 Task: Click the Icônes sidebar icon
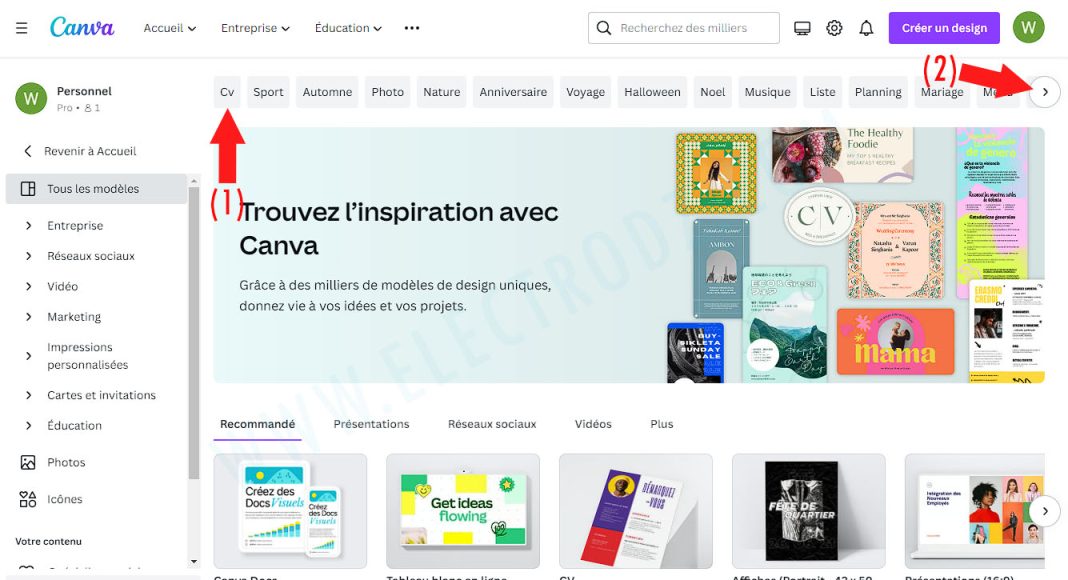coord(28,499)
